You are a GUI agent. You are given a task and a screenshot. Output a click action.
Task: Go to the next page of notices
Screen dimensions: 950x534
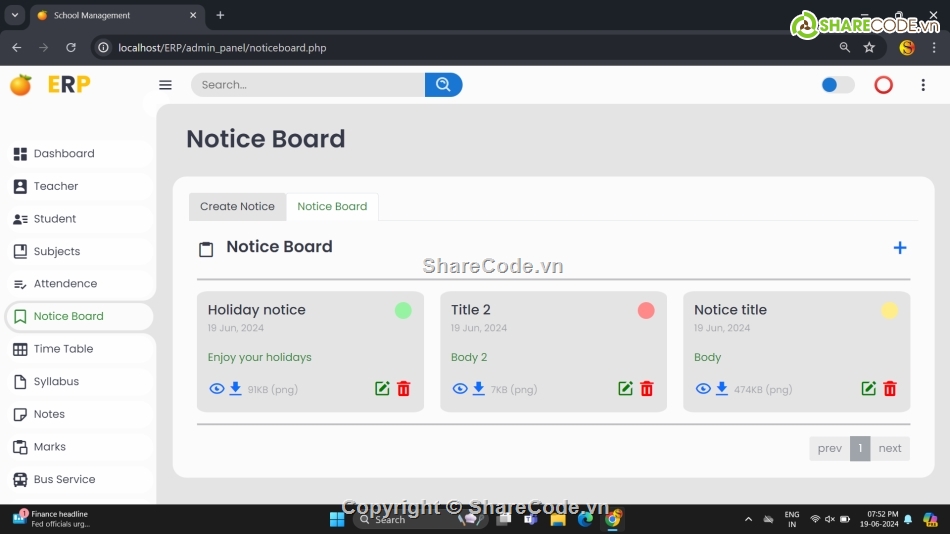889,448
